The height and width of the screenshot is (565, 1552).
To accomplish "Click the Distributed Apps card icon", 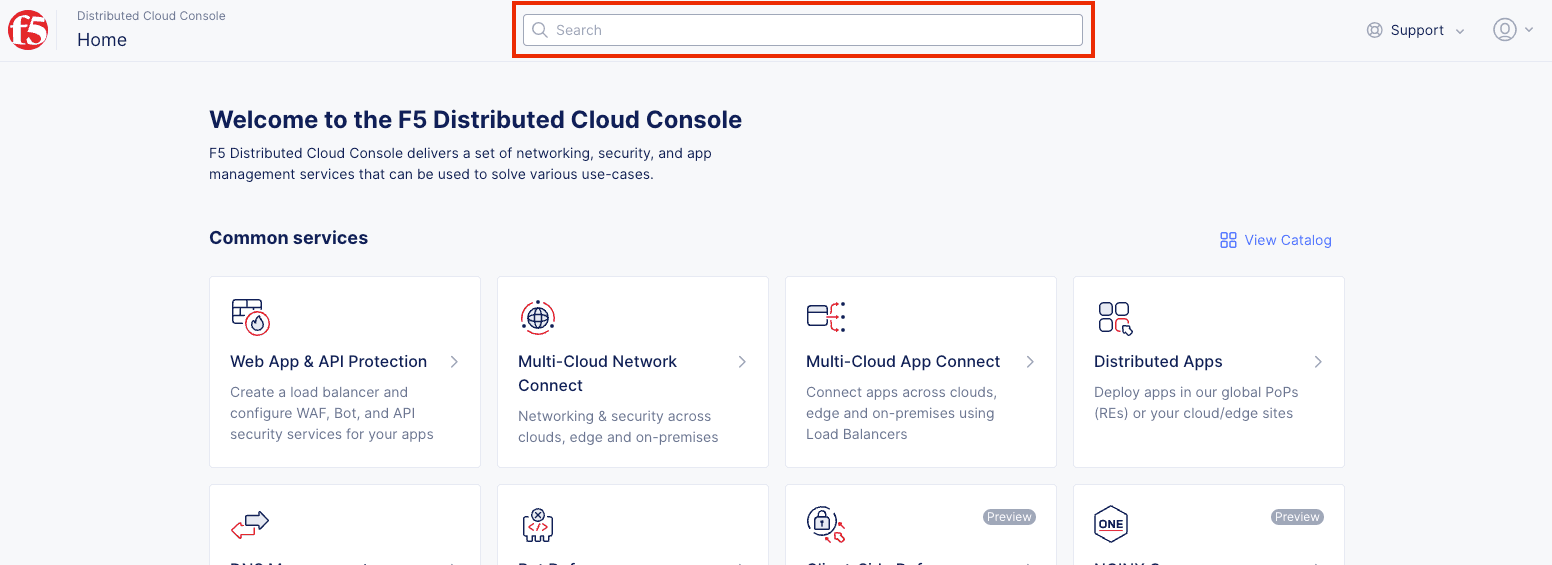I will pyautogui.click(x=1114, y=317).
